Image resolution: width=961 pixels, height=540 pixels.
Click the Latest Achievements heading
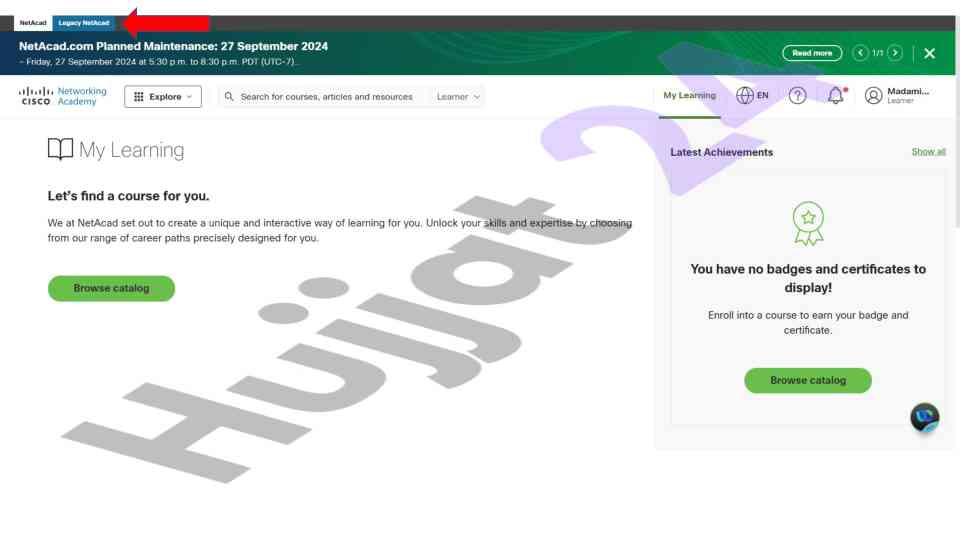721,152
